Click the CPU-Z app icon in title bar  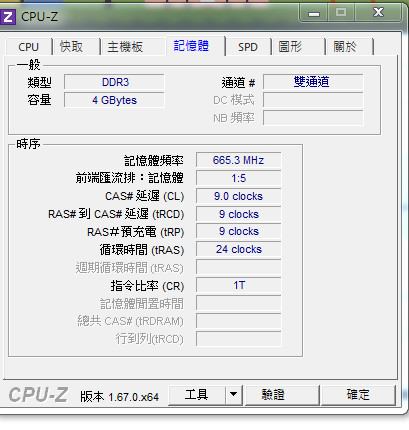click(7, 16)
